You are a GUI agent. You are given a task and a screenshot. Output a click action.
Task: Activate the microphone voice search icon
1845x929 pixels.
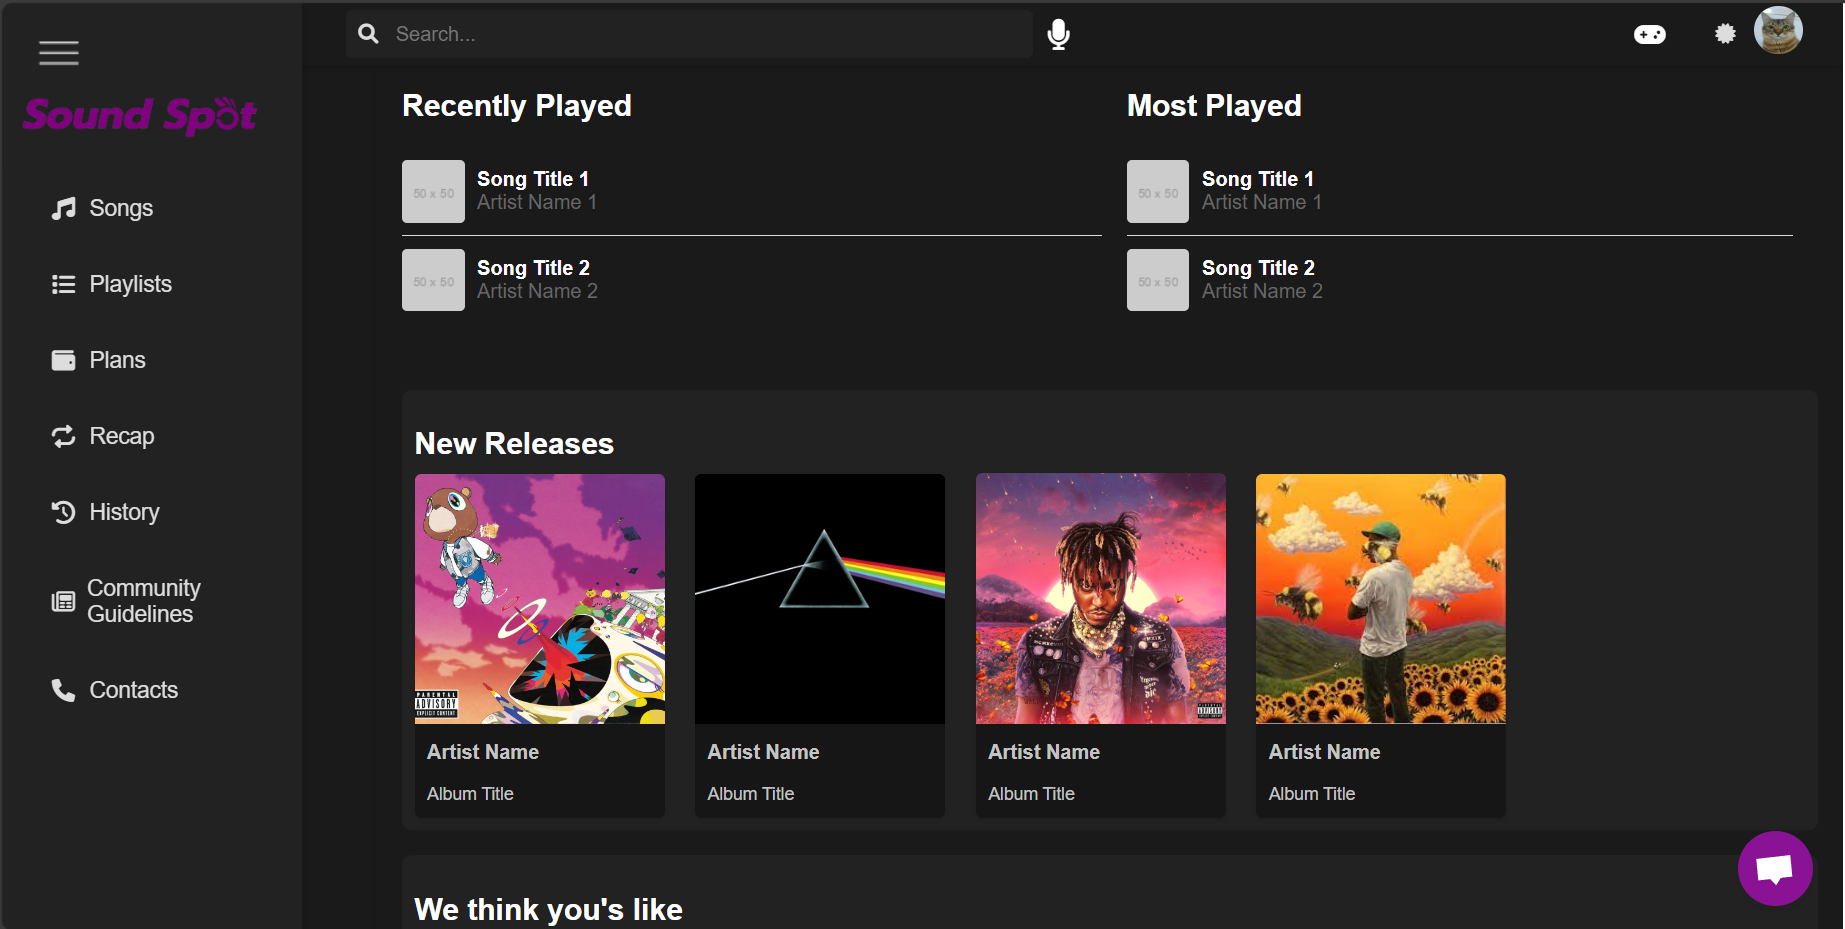(1058, 34)
